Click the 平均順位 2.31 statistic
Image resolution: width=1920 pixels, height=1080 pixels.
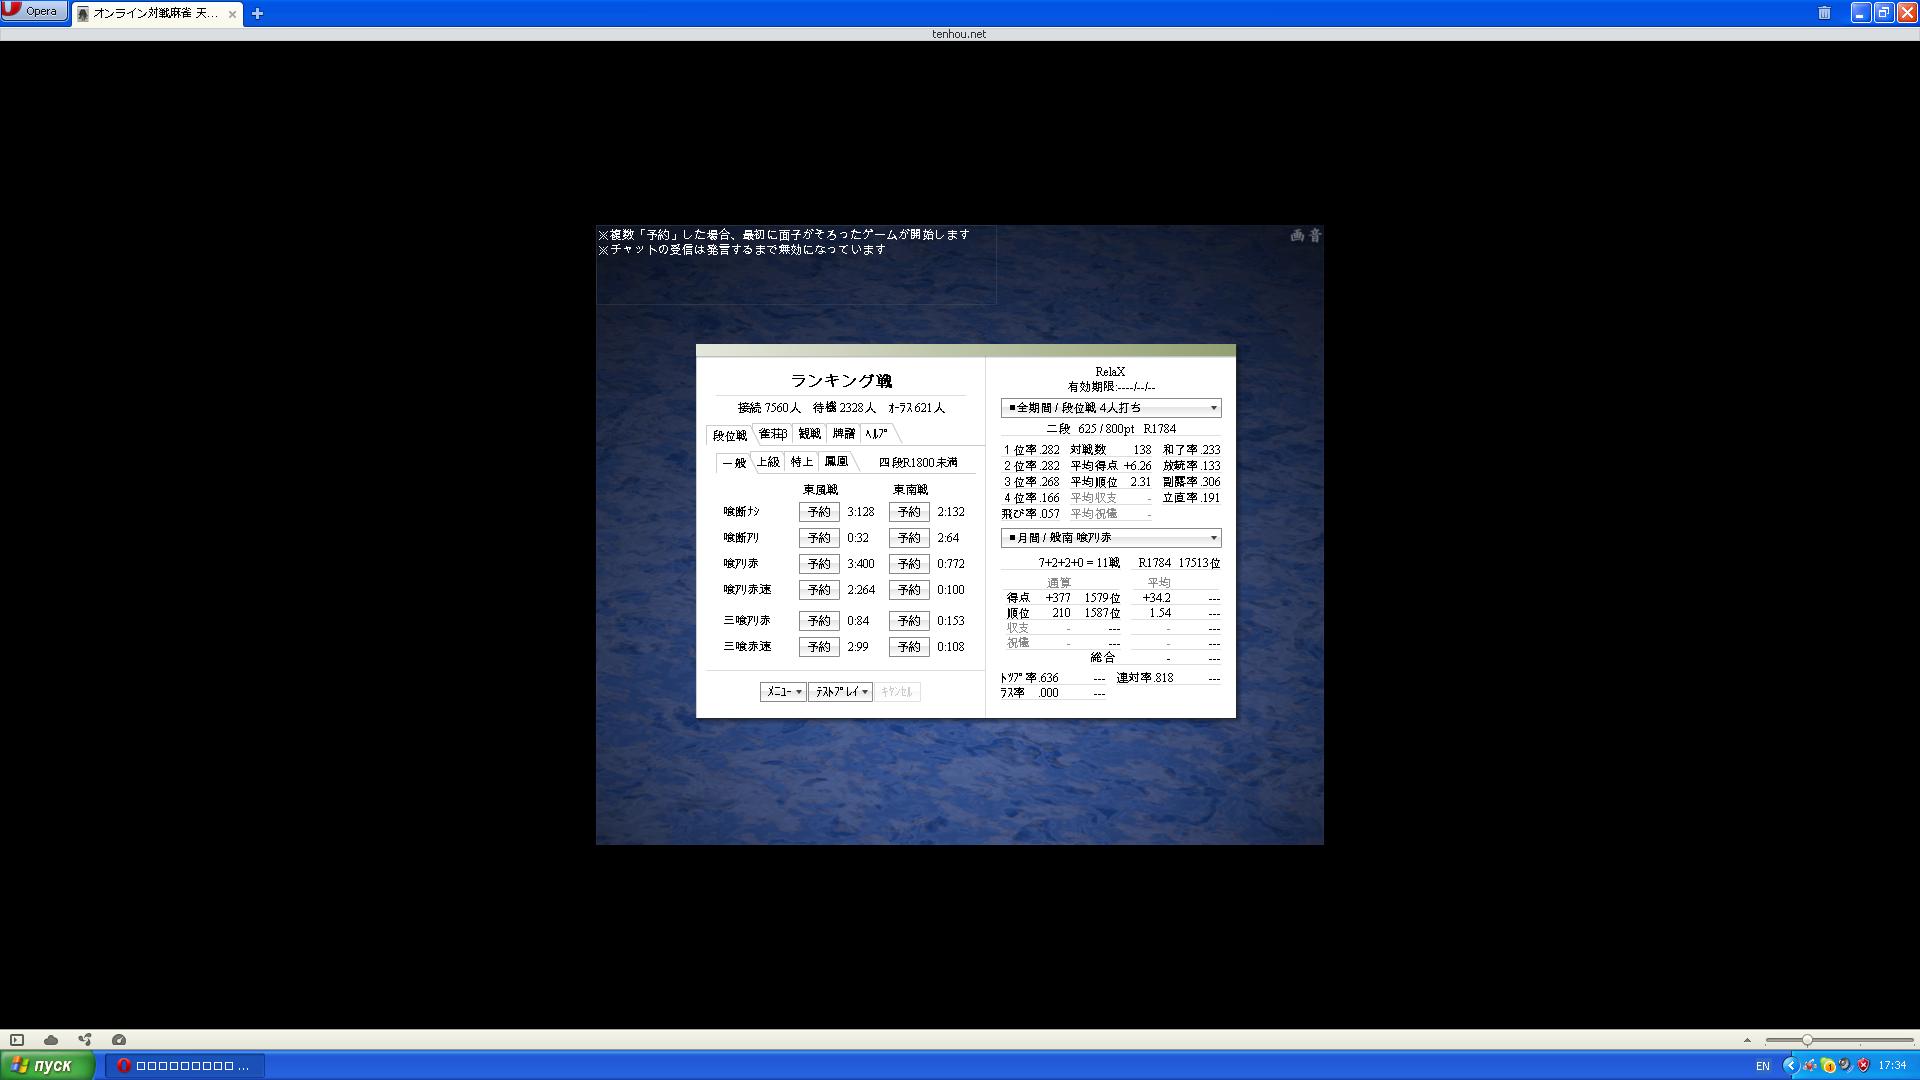point(1110,482)
